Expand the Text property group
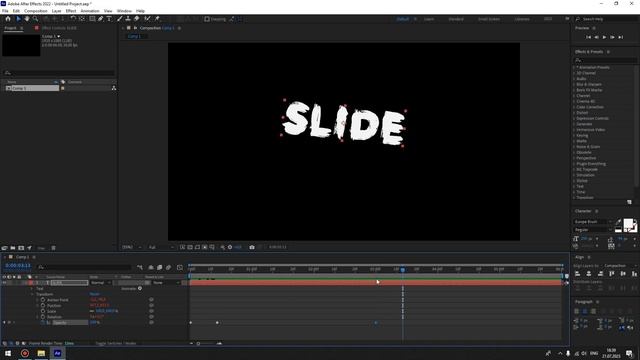 click(32, 289)
